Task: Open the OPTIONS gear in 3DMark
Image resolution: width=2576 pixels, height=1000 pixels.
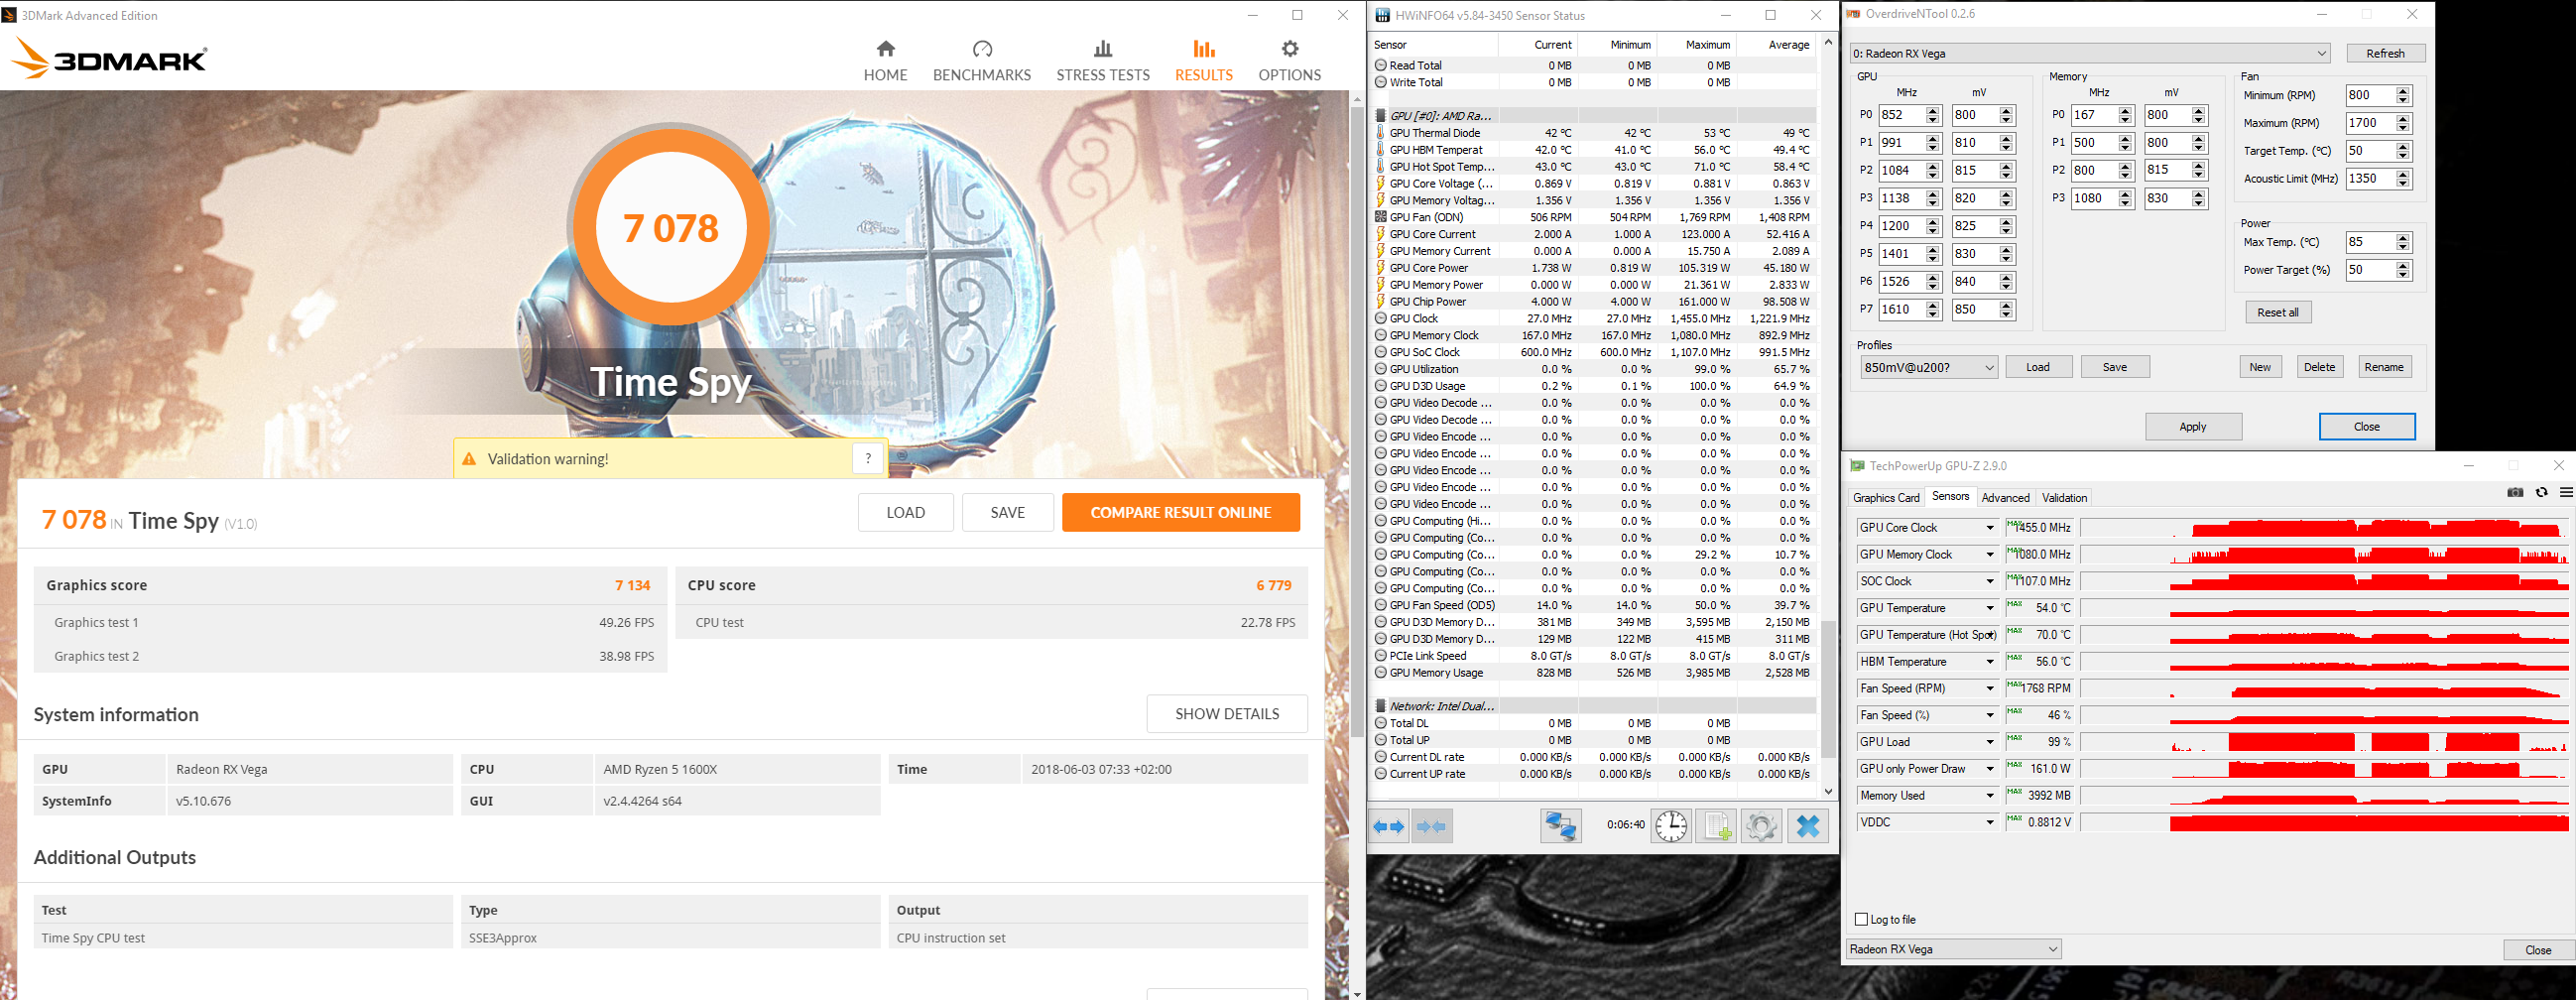Action: pos(1289,61)
